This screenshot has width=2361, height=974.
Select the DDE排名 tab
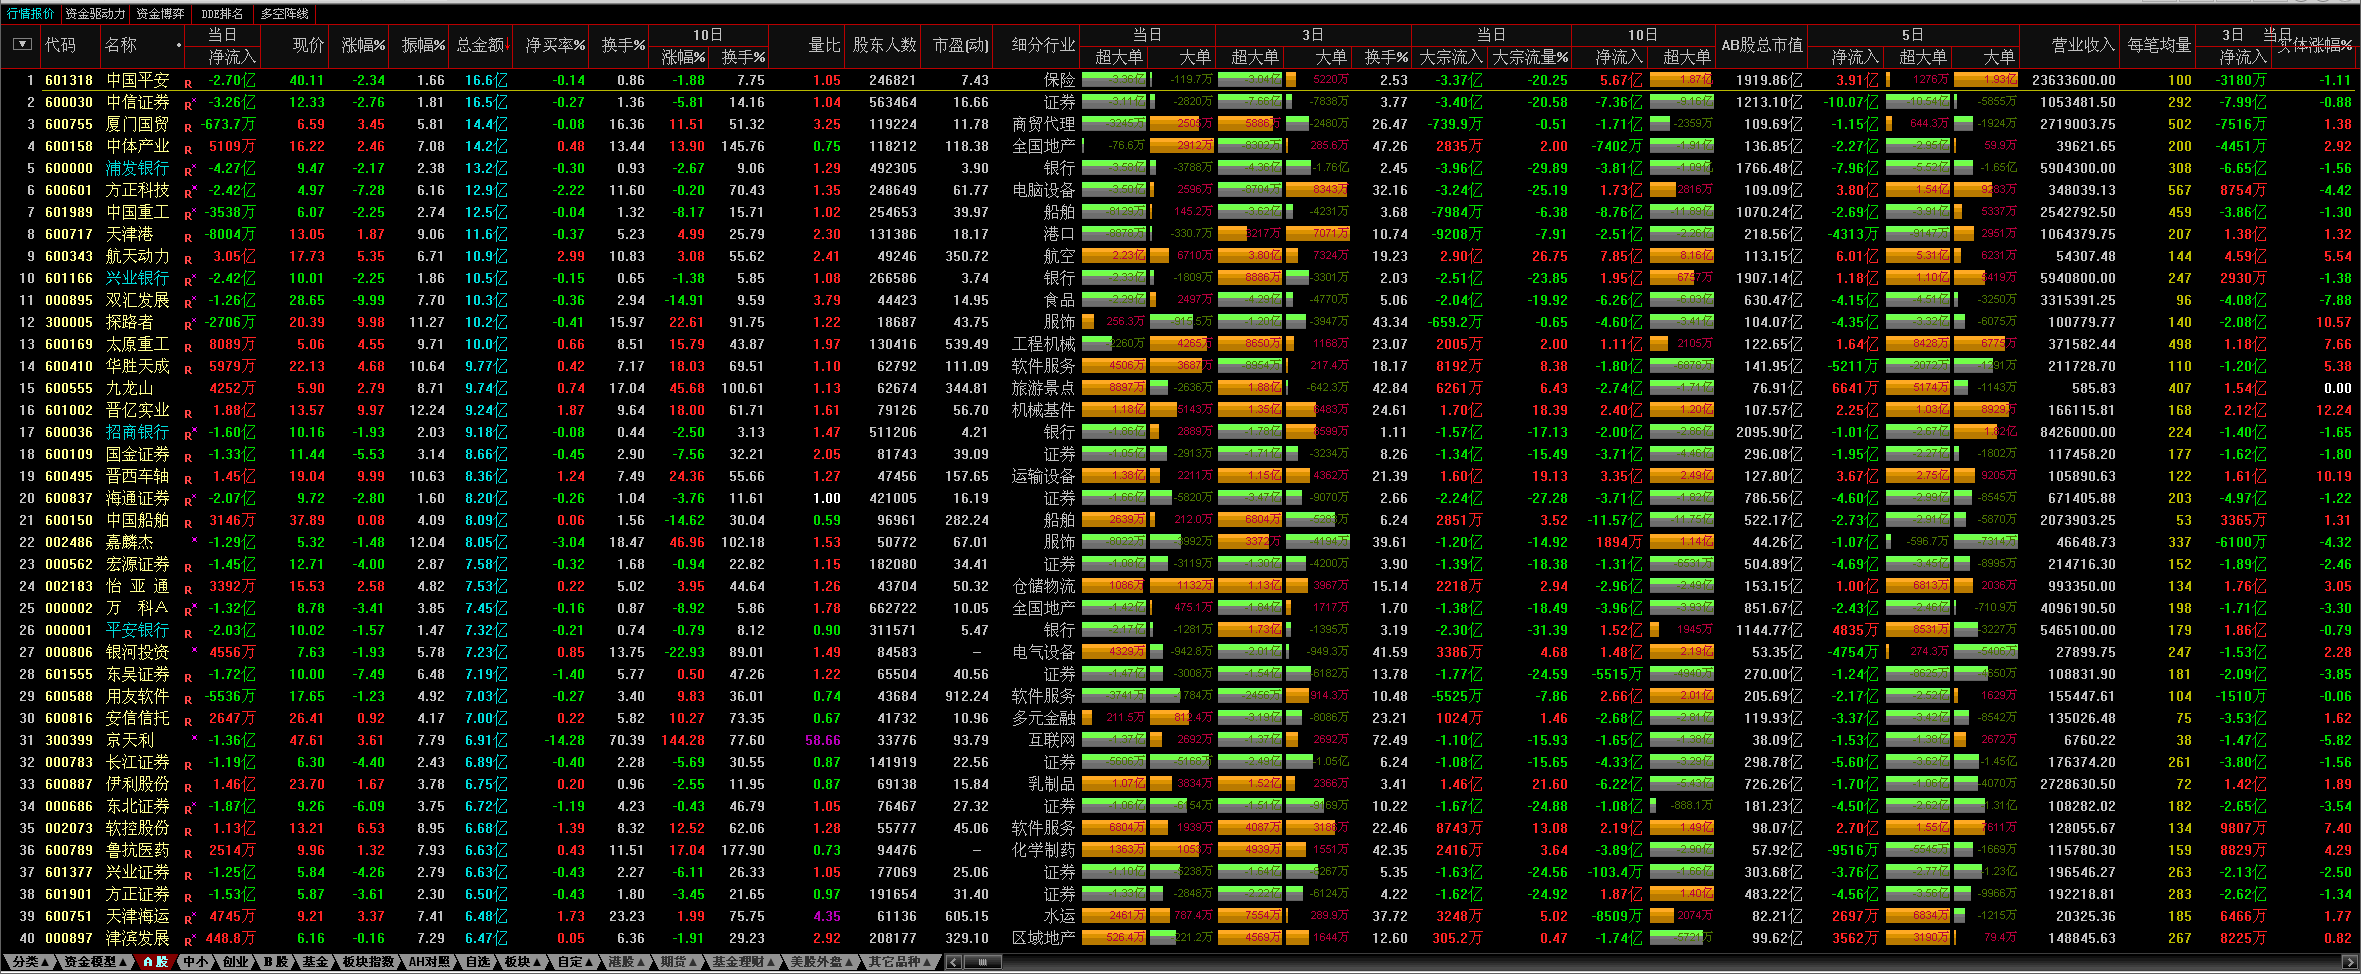[x=222, y=14]
